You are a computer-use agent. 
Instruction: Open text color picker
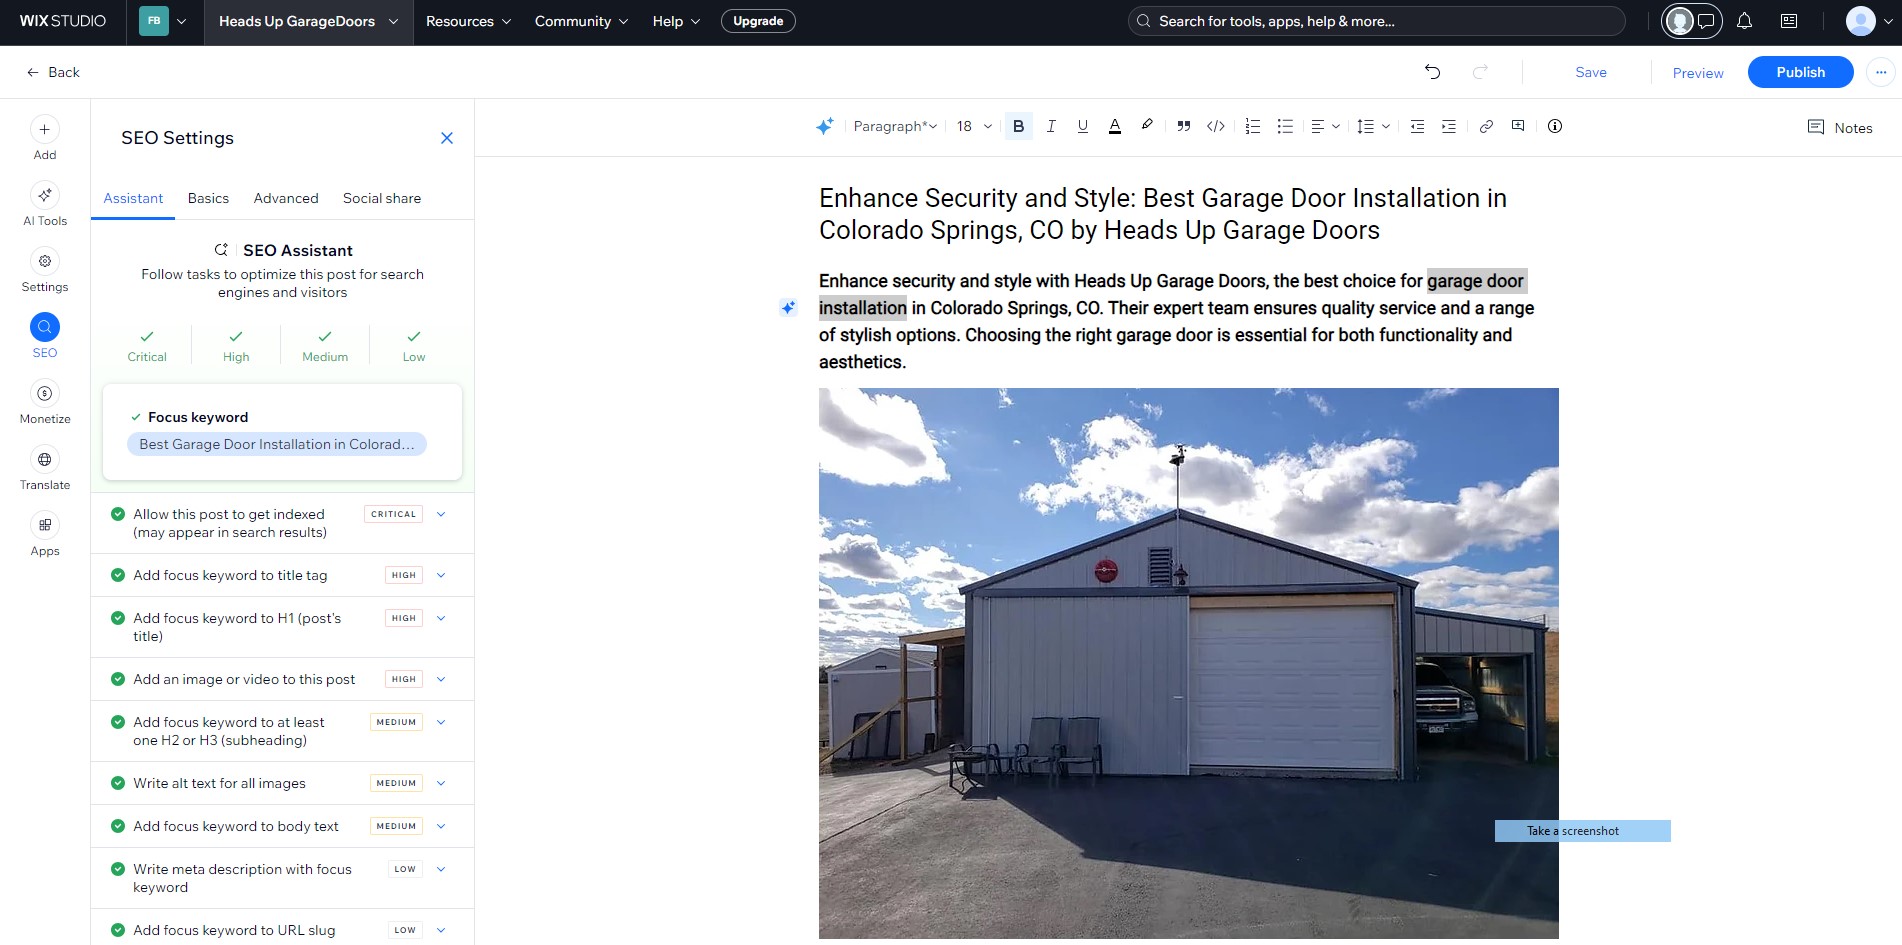click(x=1115, y=127)
